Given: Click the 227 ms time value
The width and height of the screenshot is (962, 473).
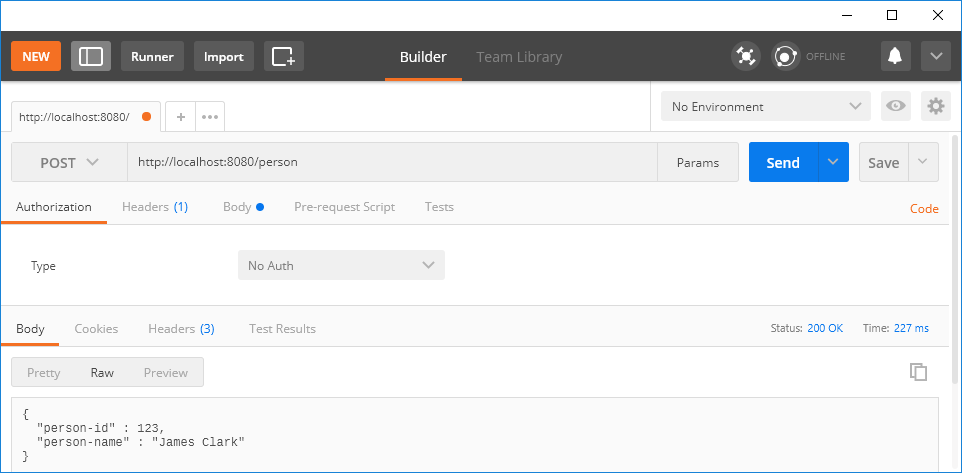Looking at the screenshot, I should pos(911,328).
